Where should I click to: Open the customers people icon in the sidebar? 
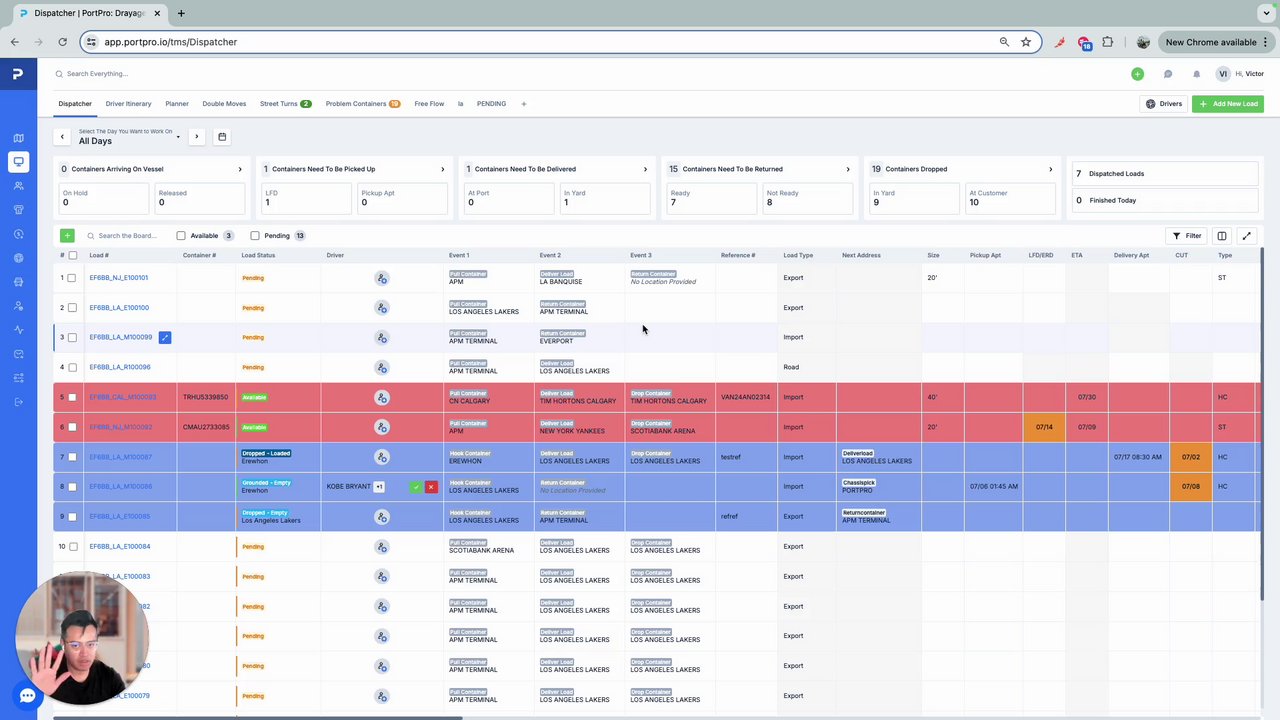click(x=18, y=186)
